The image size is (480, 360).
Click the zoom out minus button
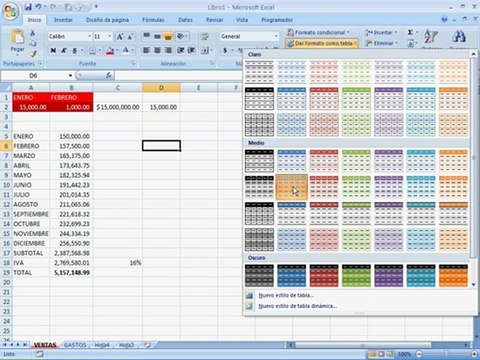(419, 354)
